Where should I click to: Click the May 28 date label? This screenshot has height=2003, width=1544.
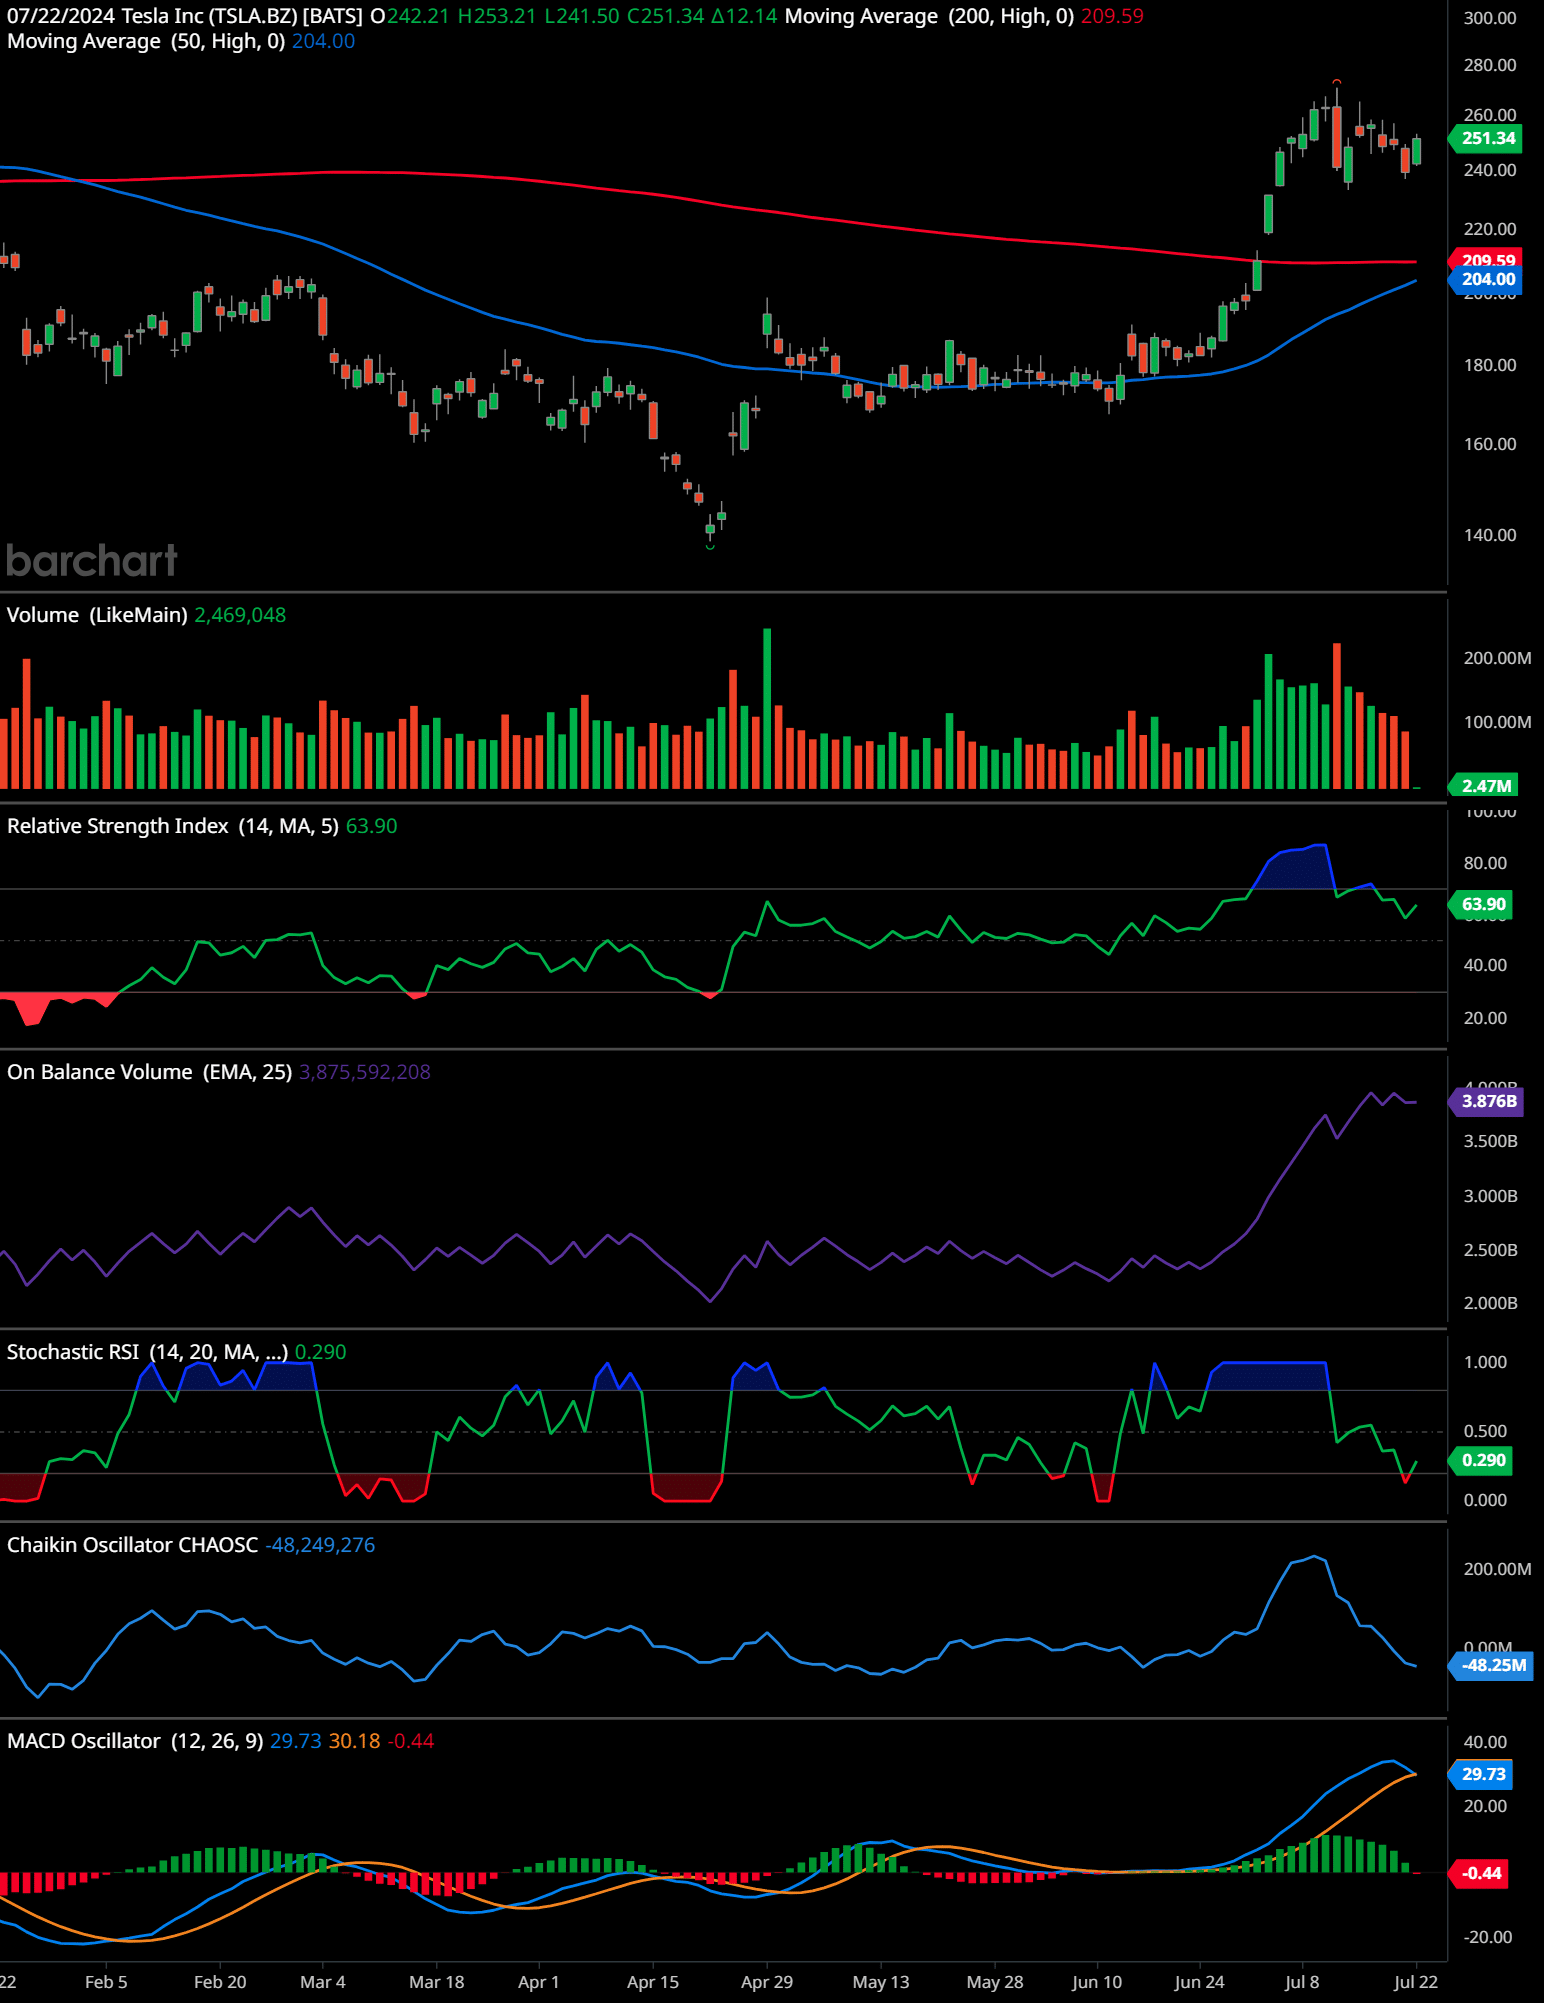pos(995,1982)
